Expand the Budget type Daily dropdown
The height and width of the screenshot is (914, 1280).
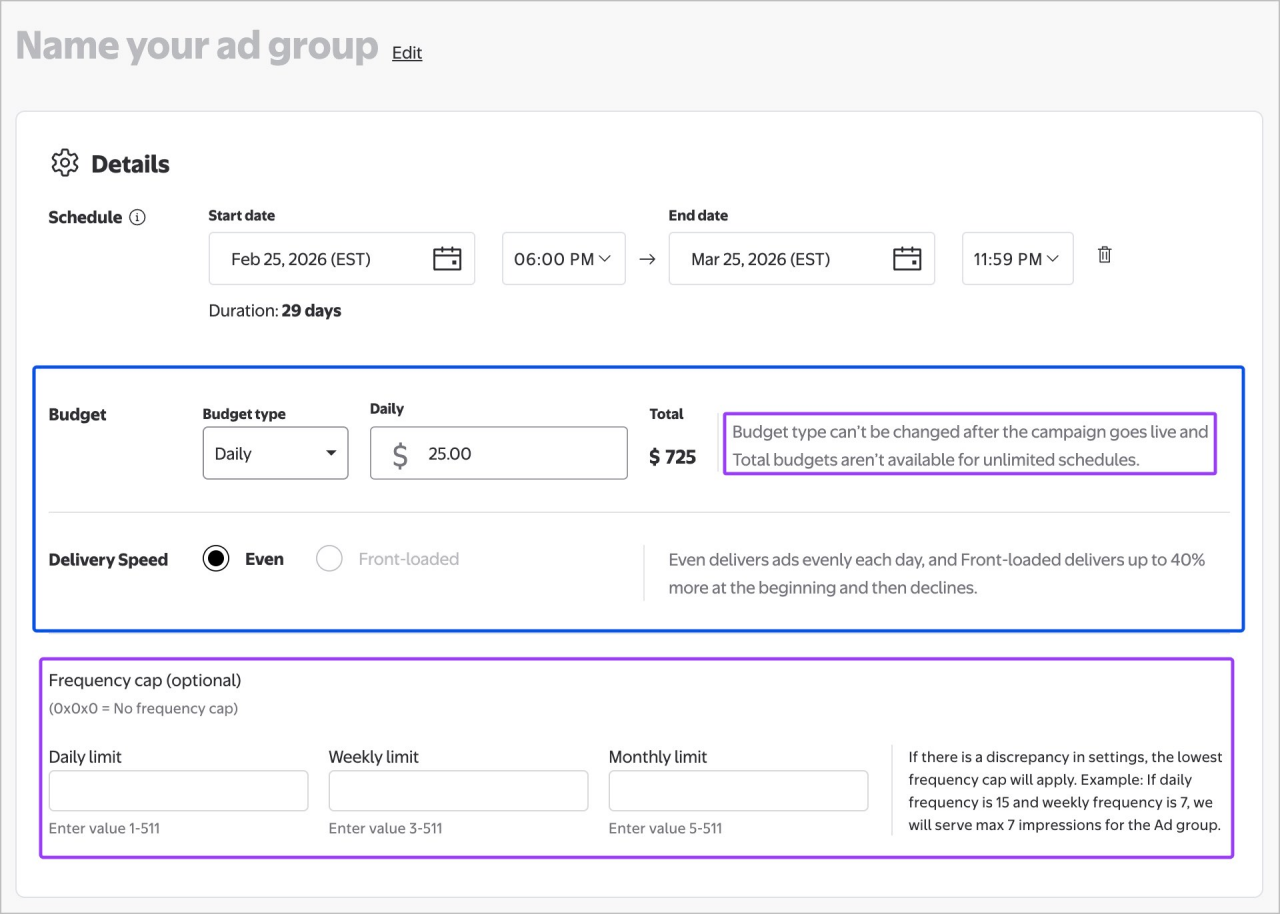click(x=275, y=453)
